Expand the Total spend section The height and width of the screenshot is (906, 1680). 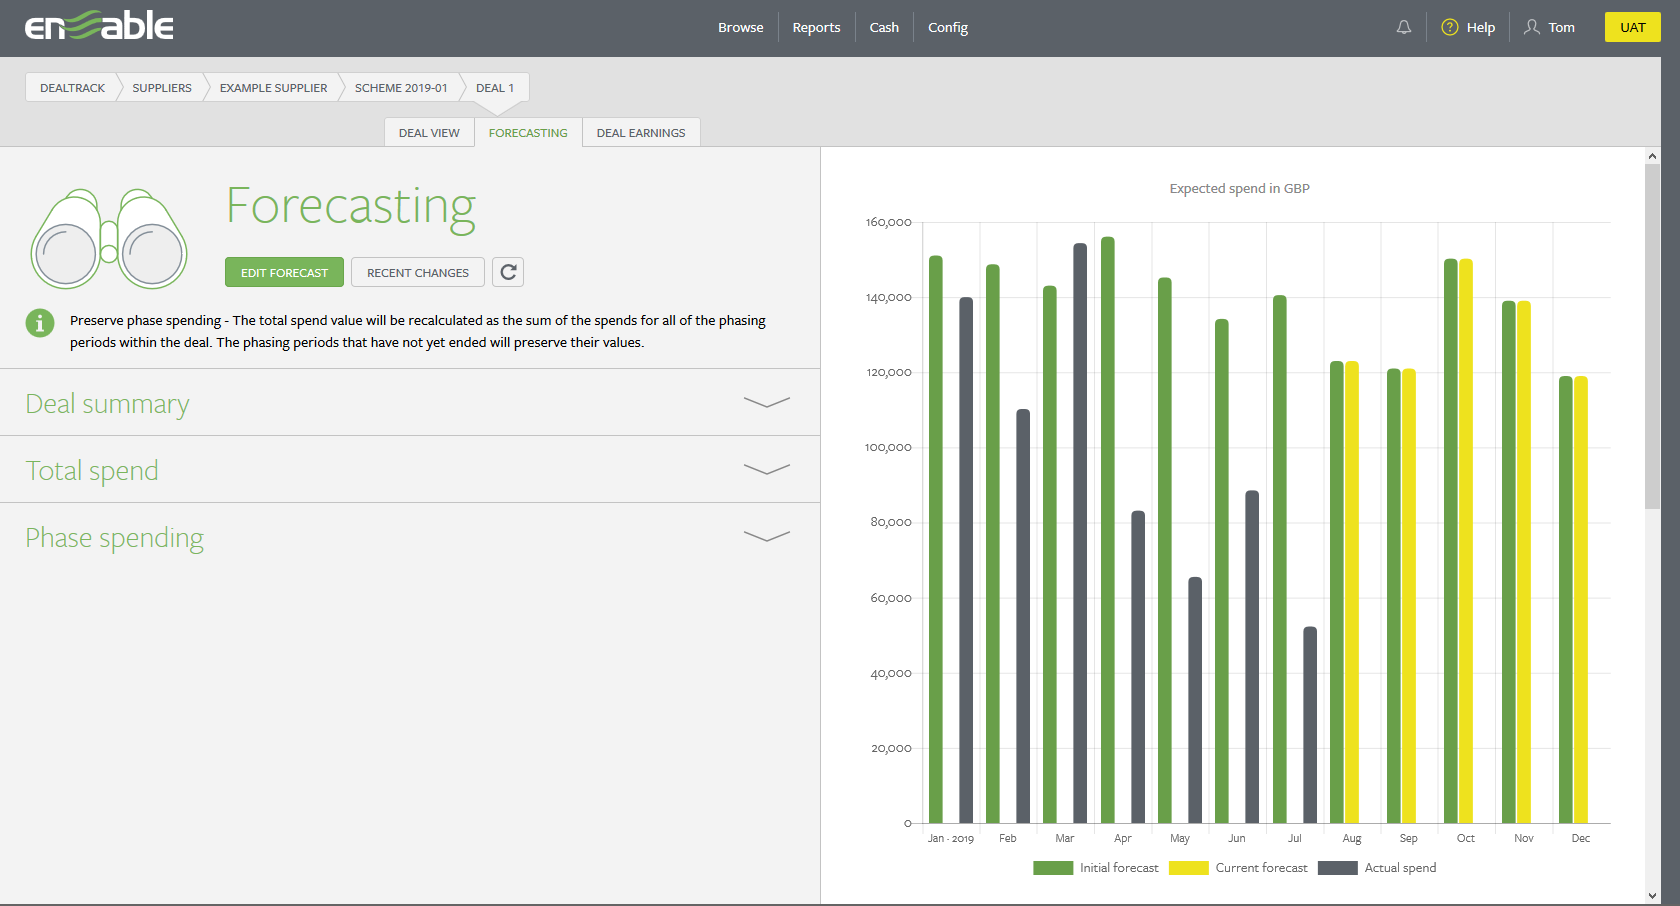[x=766, y=469]
